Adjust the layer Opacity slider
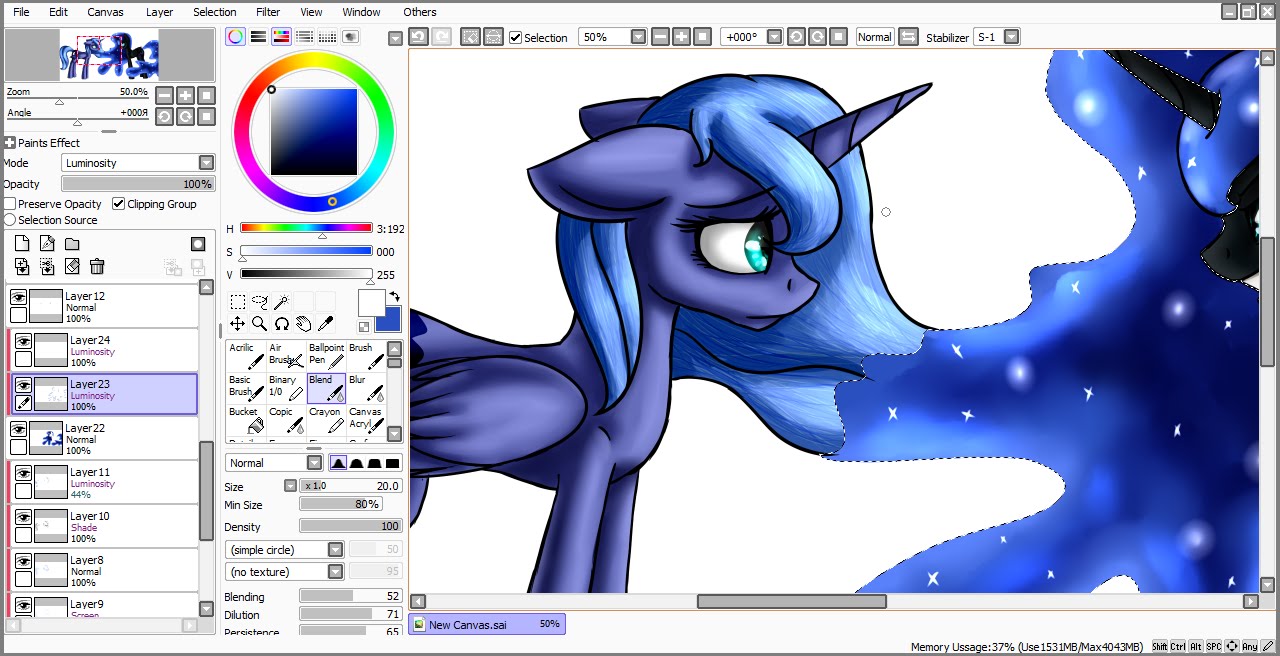Viewport: 1280px width, 656px height. click(x=138, y=184)
